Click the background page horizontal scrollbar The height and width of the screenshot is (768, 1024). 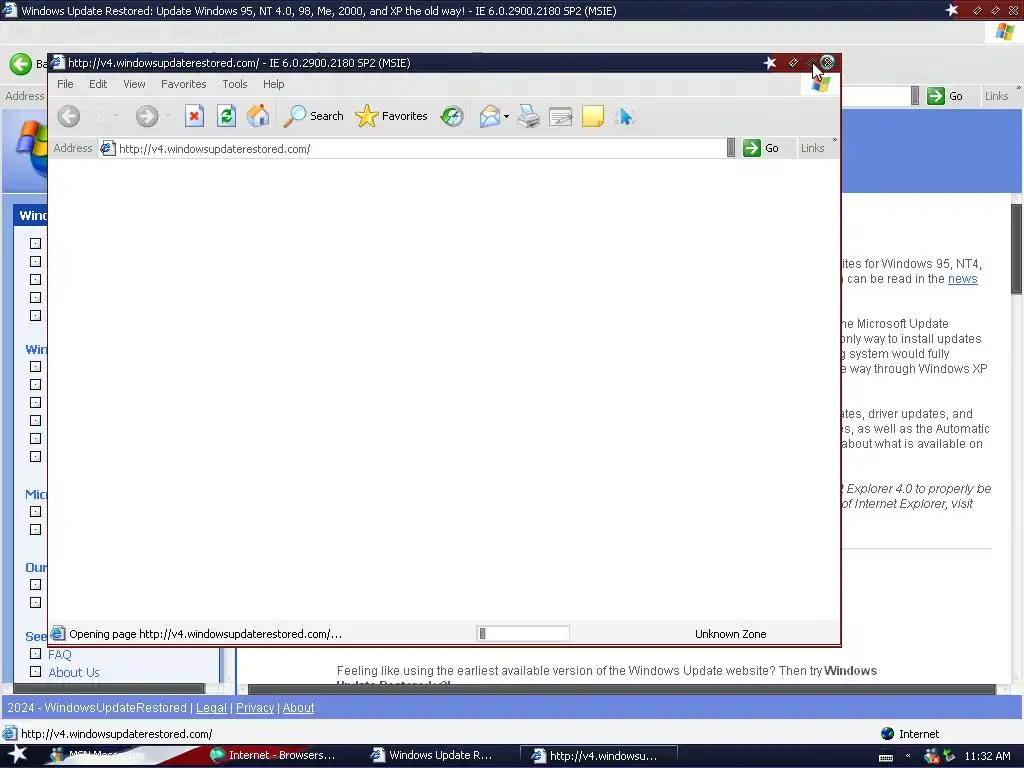tap(621, 689)
